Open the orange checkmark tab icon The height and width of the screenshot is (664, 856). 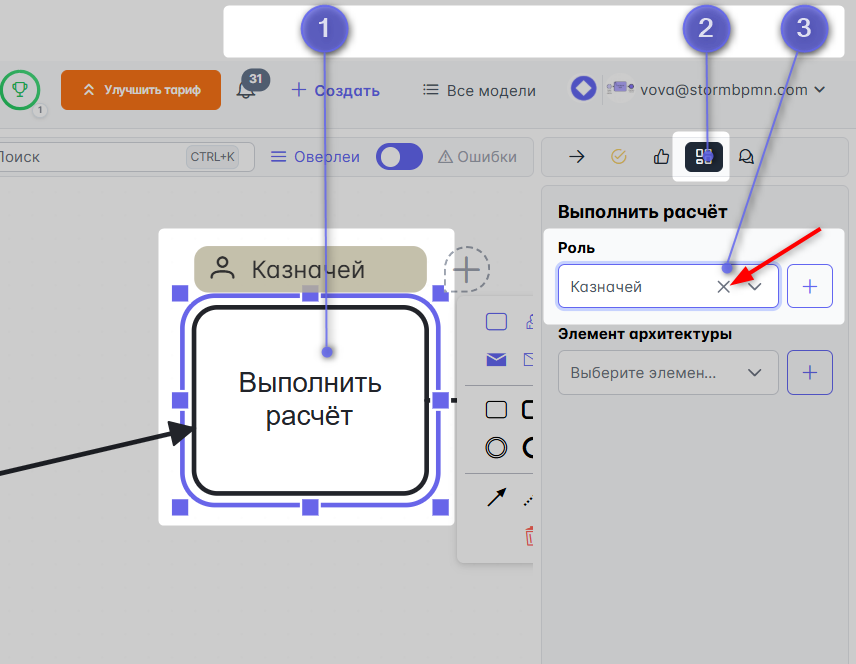618,156
